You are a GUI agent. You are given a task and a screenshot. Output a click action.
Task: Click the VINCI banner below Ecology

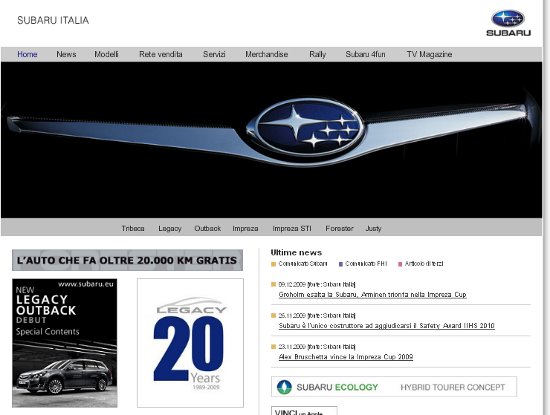point(304,411)
